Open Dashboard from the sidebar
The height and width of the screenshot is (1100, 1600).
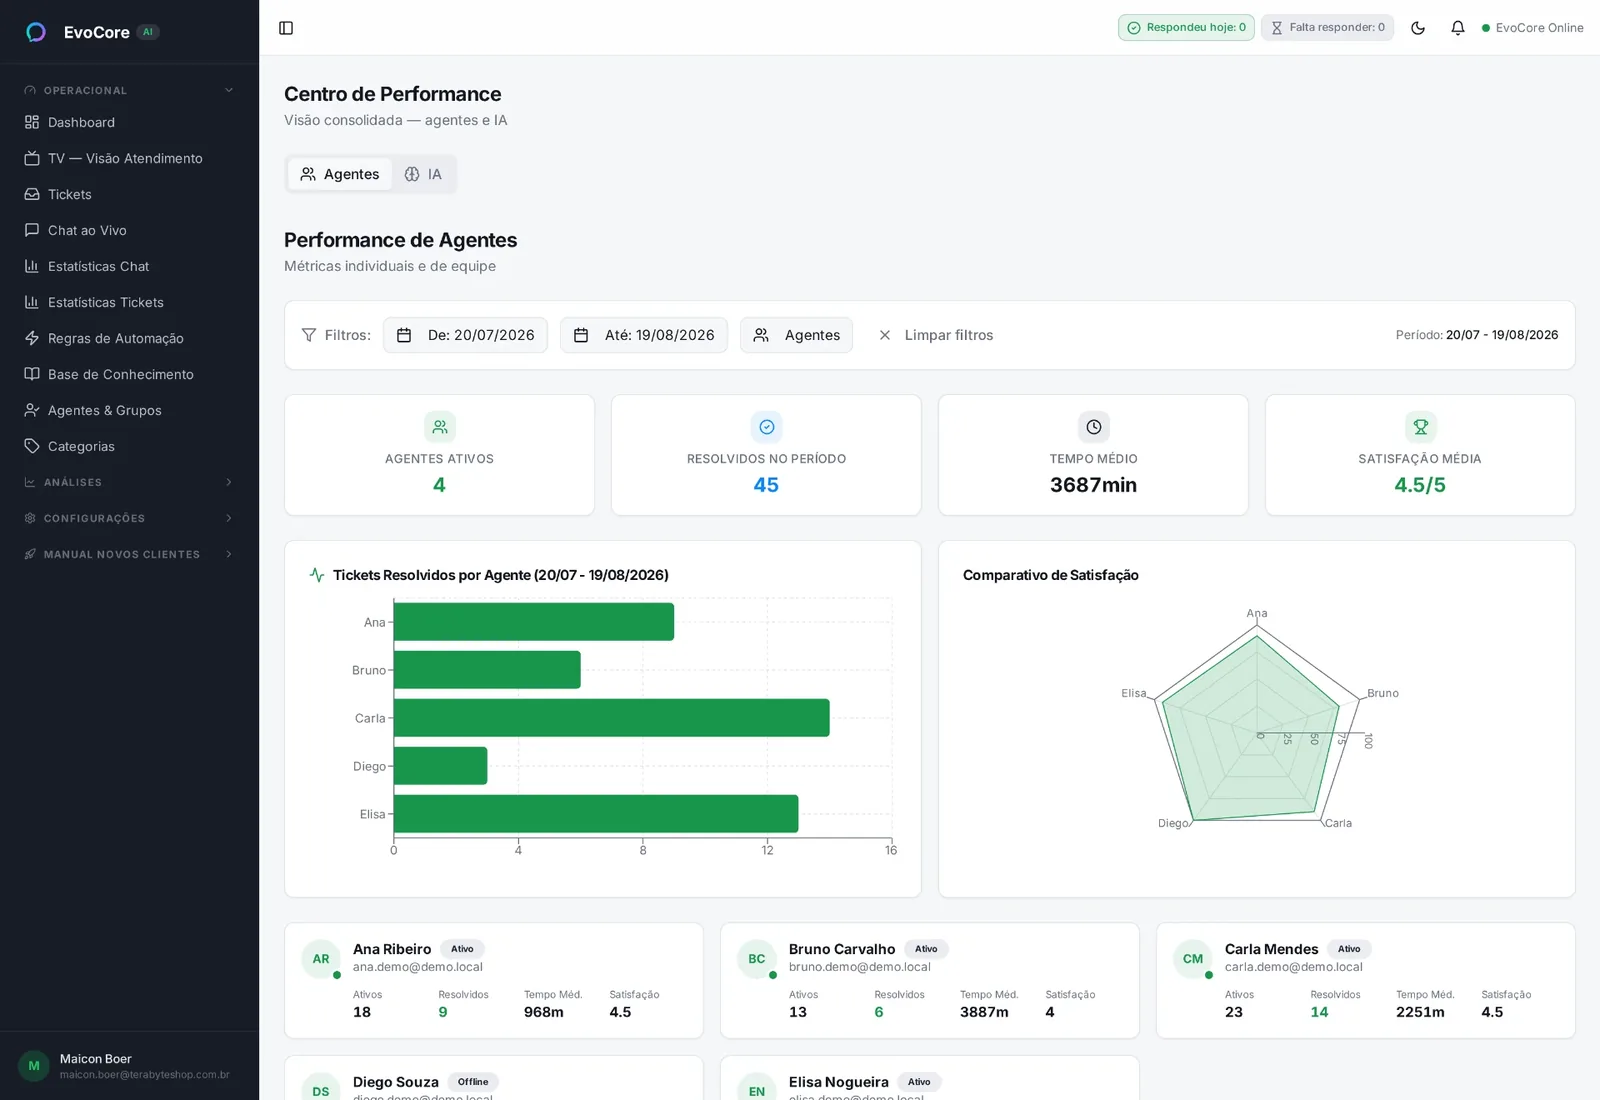coord(129,122)
